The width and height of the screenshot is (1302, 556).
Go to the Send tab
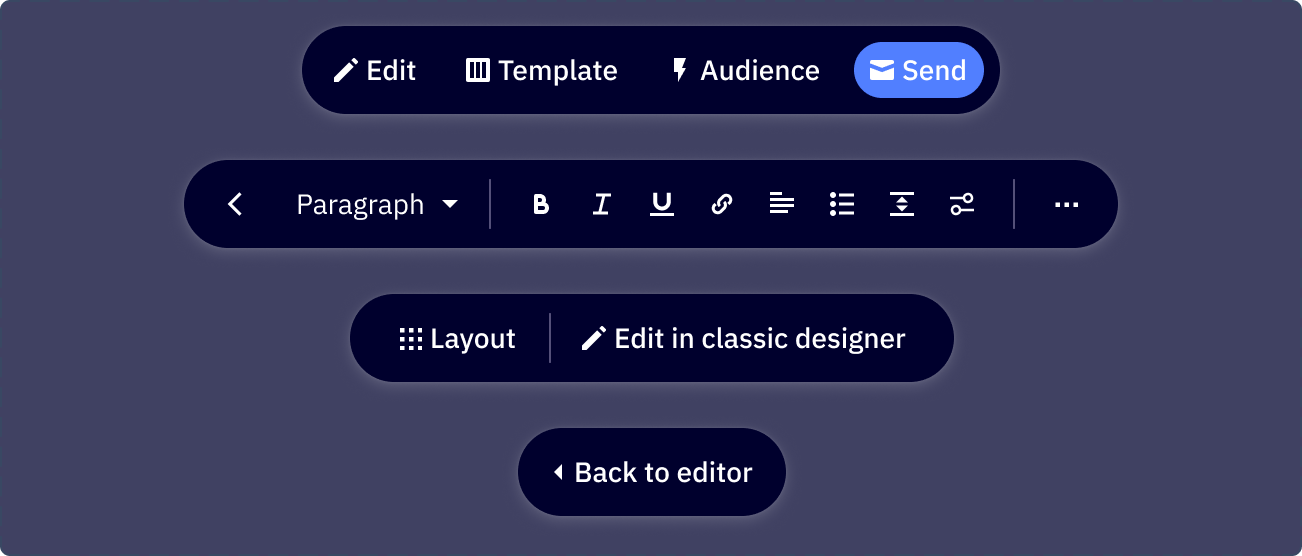tap(918, 70)
